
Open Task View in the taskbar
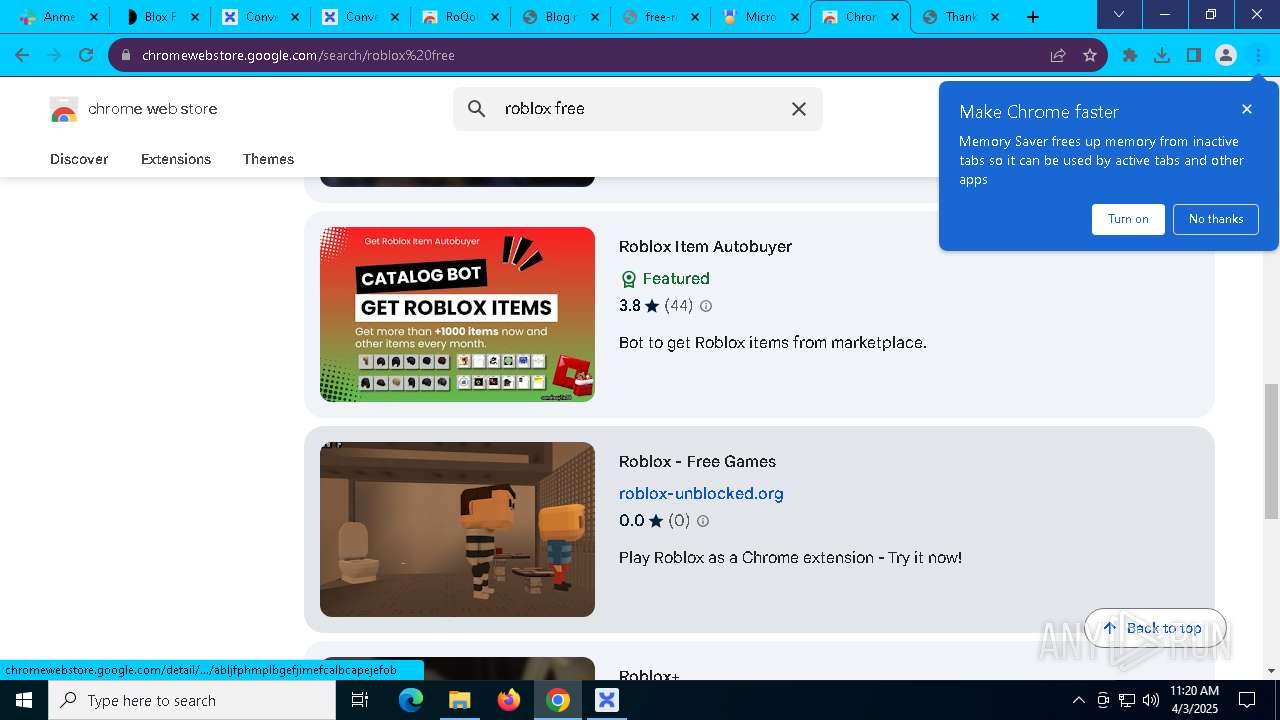pyautogui.click(x=360, y=700)
